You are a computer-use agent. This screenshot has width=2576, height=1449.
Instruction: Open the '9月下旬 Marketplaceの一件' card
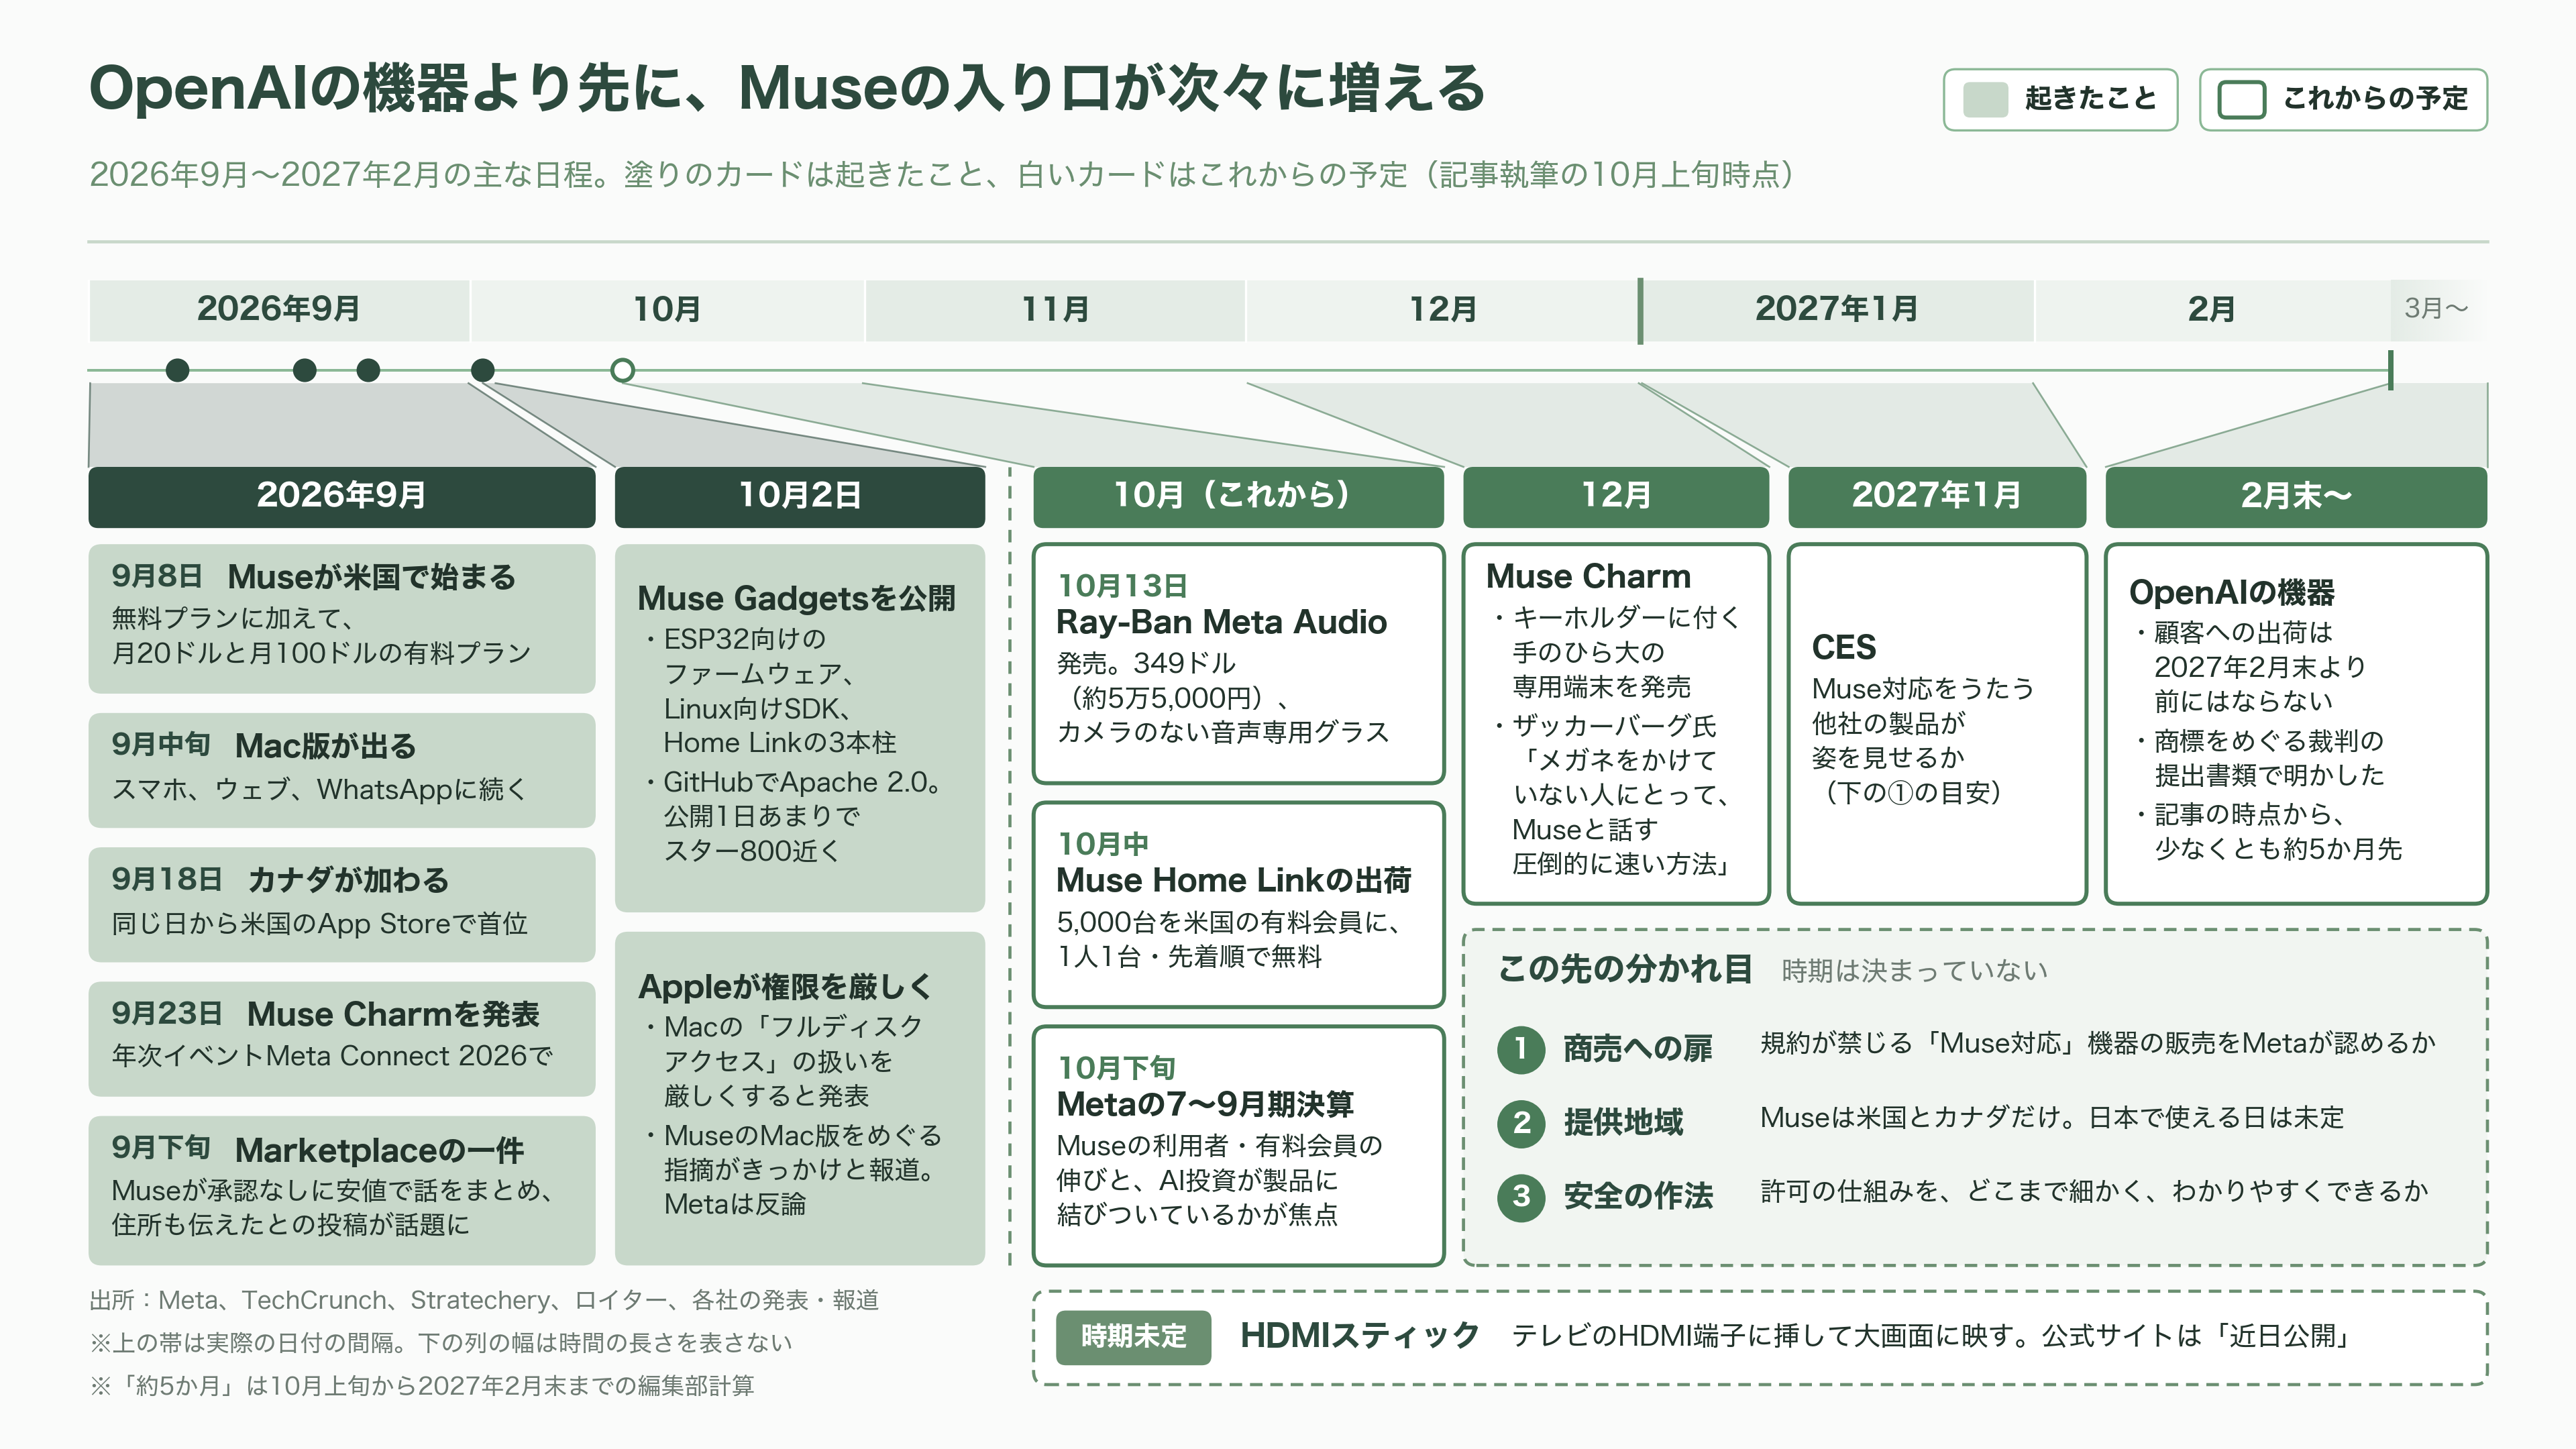click(x=342, y=1190)
